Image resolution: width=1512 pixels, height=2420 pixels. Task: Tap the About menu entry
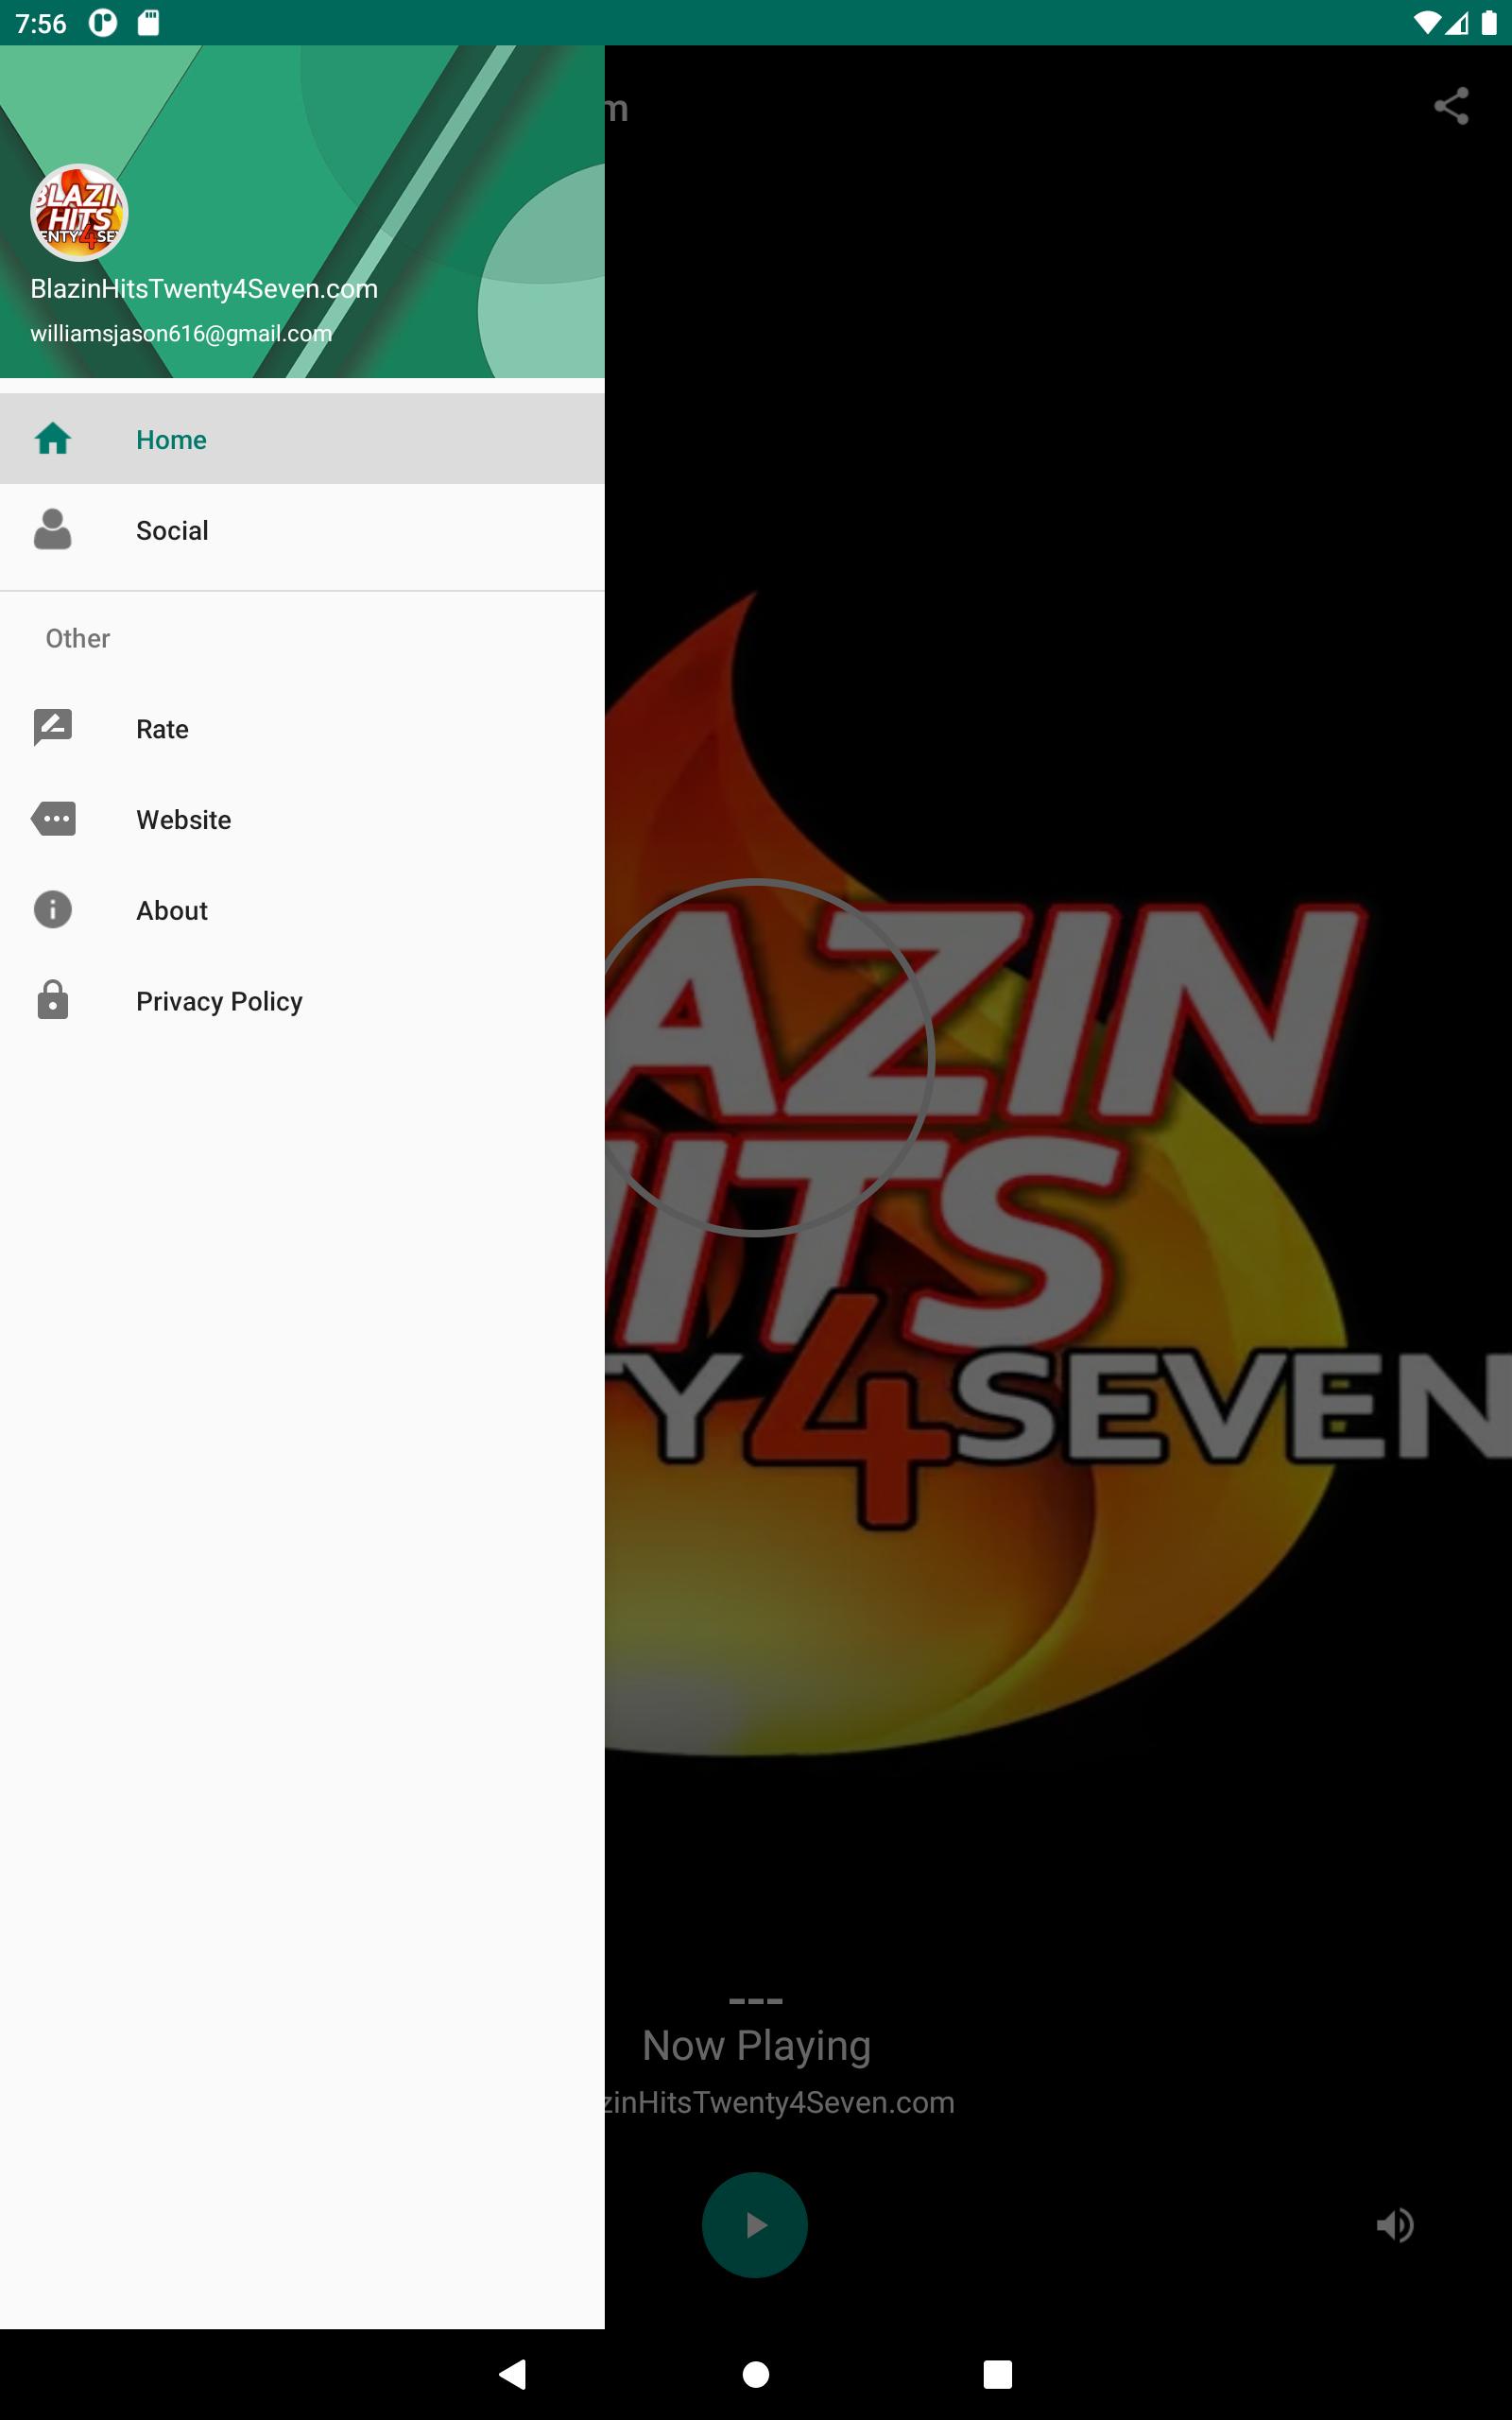302,910
